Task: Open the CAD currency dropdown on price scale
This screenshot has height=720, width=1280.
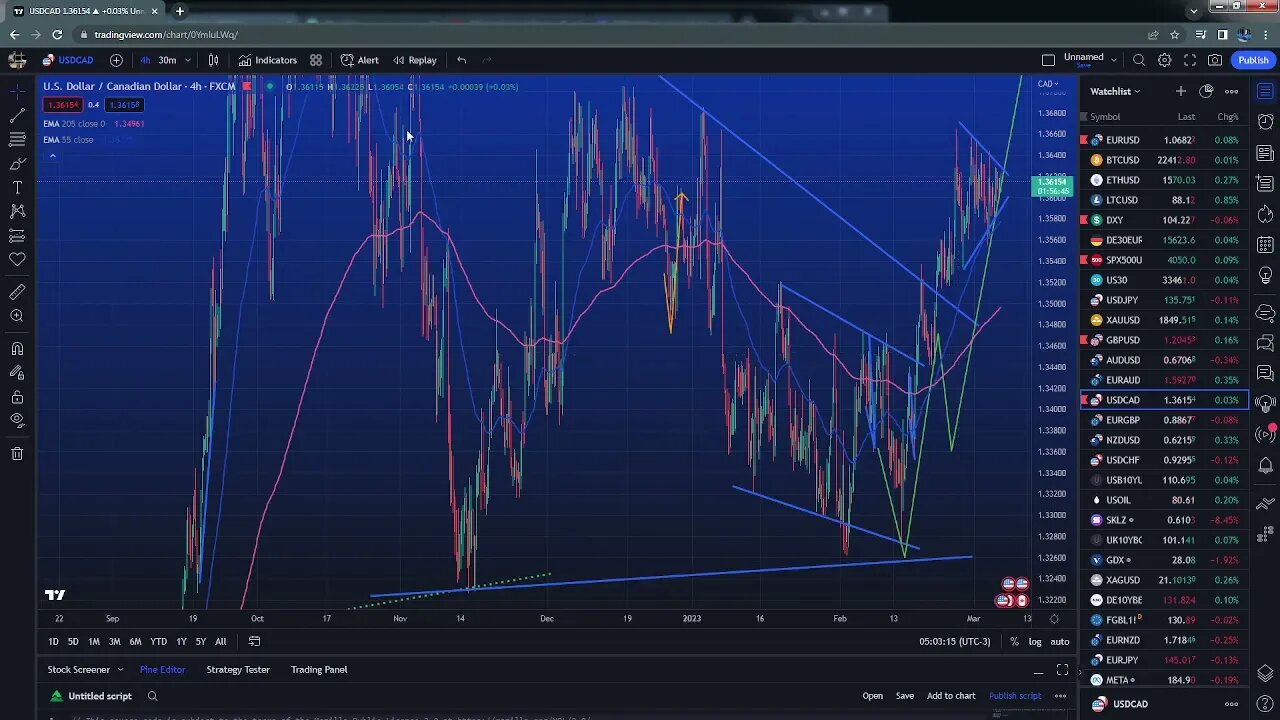Action: [1048, 84]
